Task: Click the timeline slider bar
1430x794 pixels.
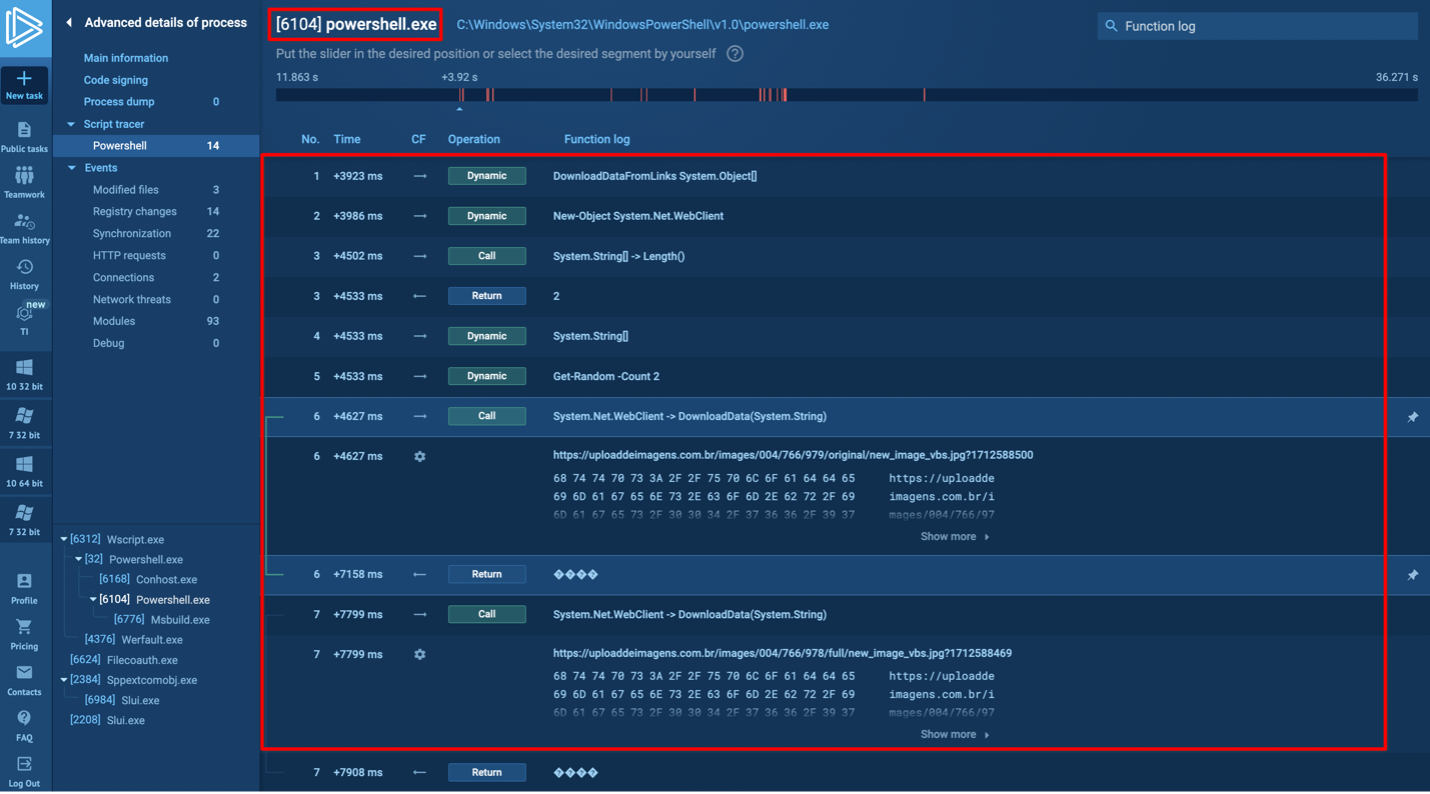Action: [x=845, y=95]
